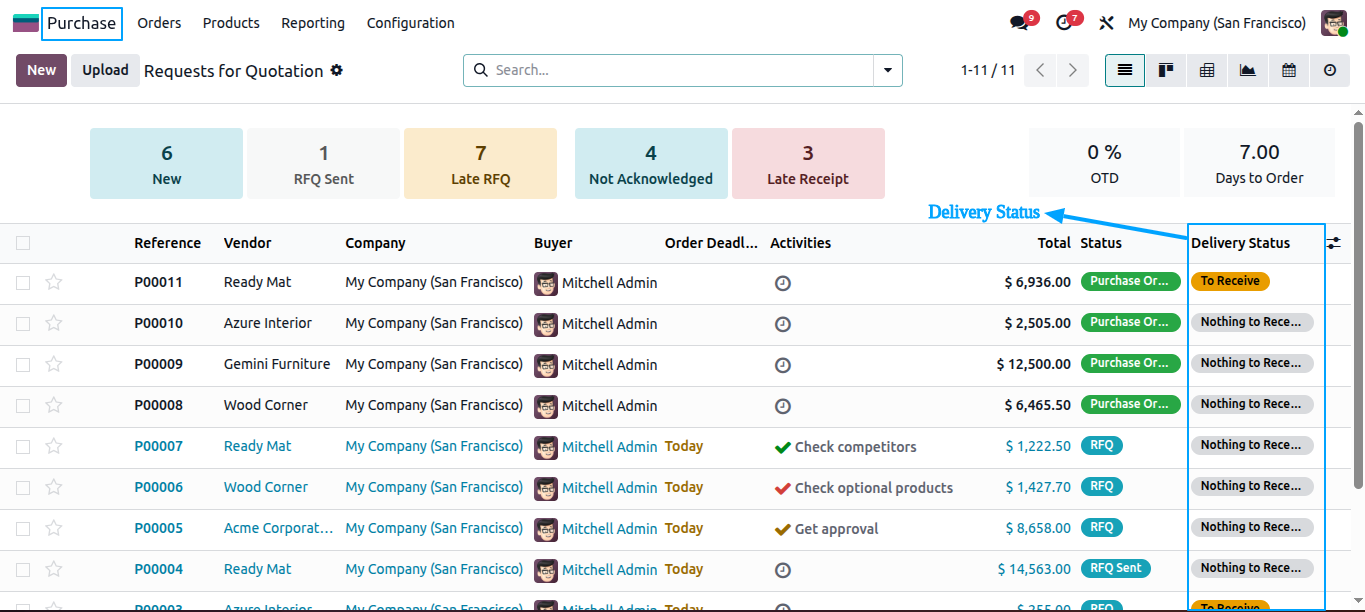Viewport: 1365px width, 612px height.
Task: Sort by Buyer column header
Action: [x=553, y=243]
